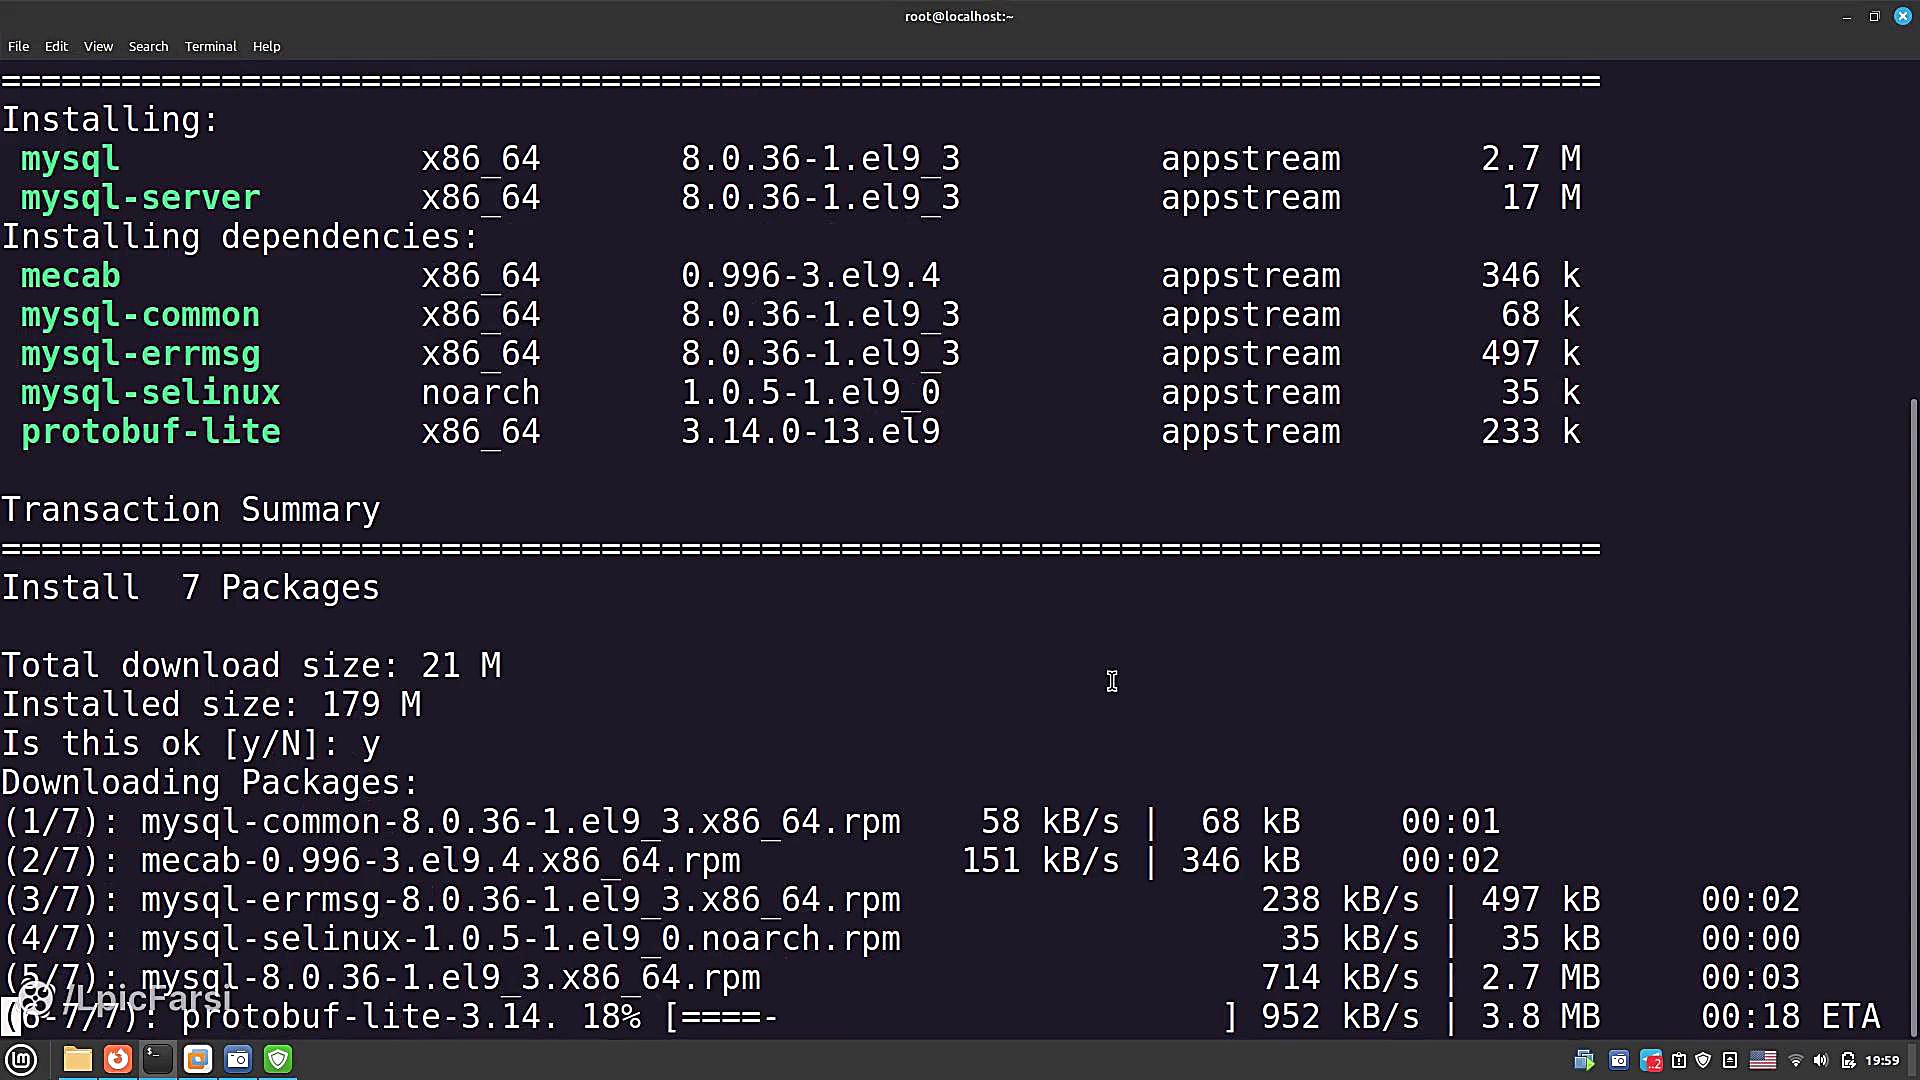Maximize the root@localhost terminal window

tap(1874, 16)
